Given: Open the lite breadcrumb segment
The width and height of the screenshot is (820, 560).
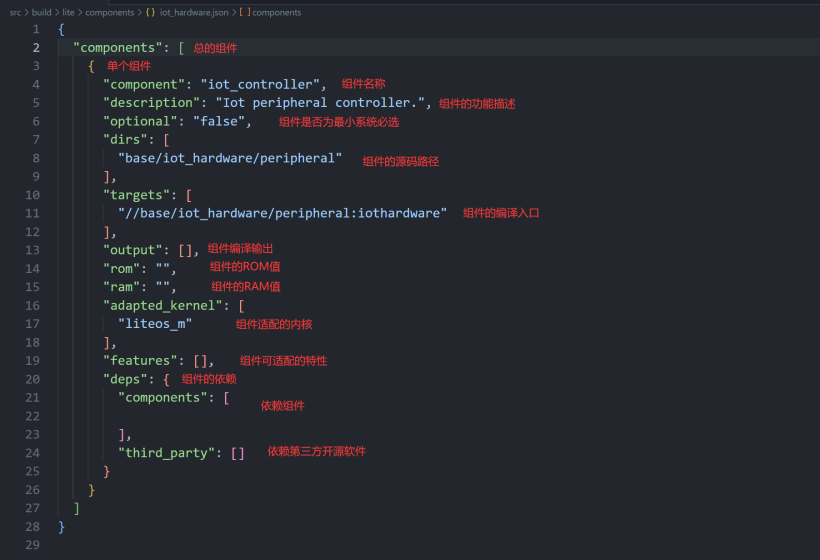Looking at the screenshot, I should click(x=68, y=13).
